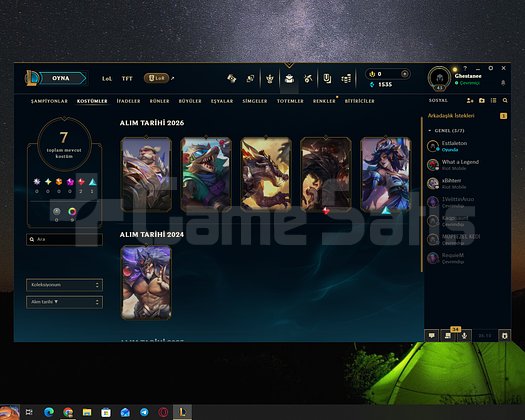Open the trophy/career icon in top navigation
The width and height of the screenshot is (525, 420).
click(x=270, y=79)
